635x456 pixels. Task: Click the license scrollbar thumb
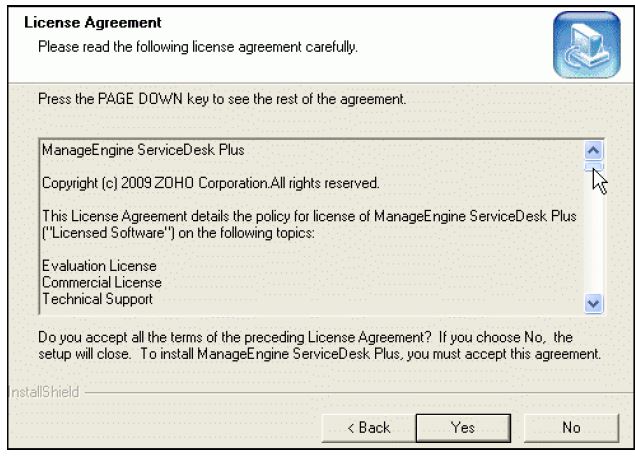pyautogui.click(x=594, y=166)
